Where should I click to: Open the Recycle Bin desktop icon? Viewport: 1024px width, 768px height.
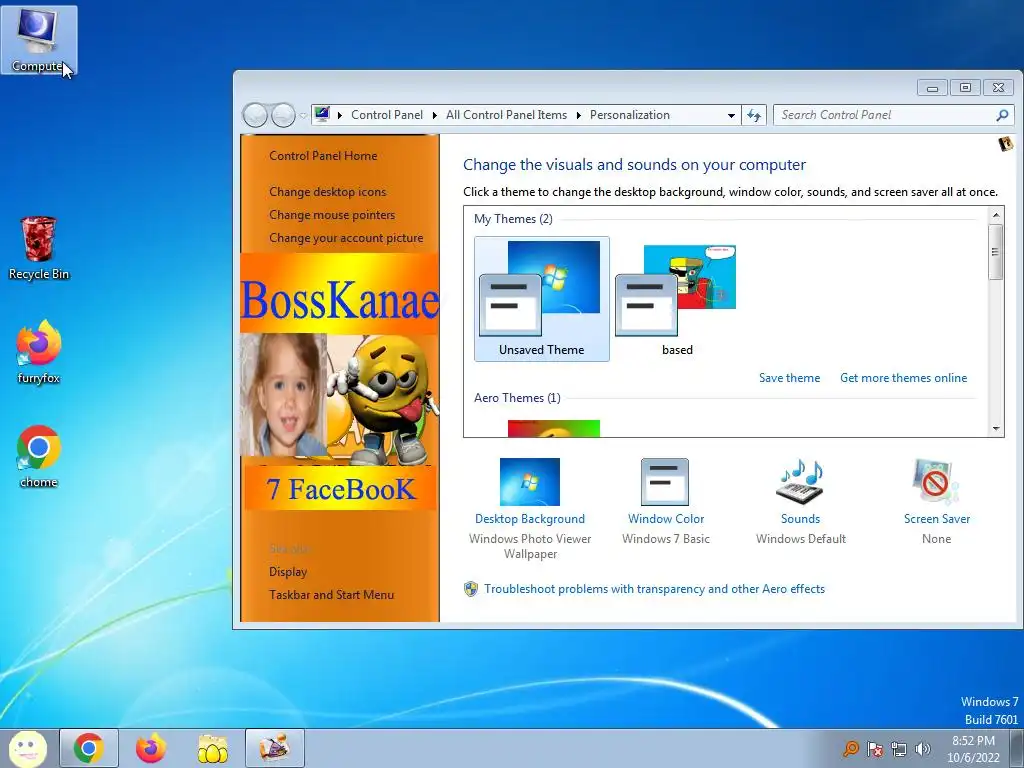pos(39,249)
